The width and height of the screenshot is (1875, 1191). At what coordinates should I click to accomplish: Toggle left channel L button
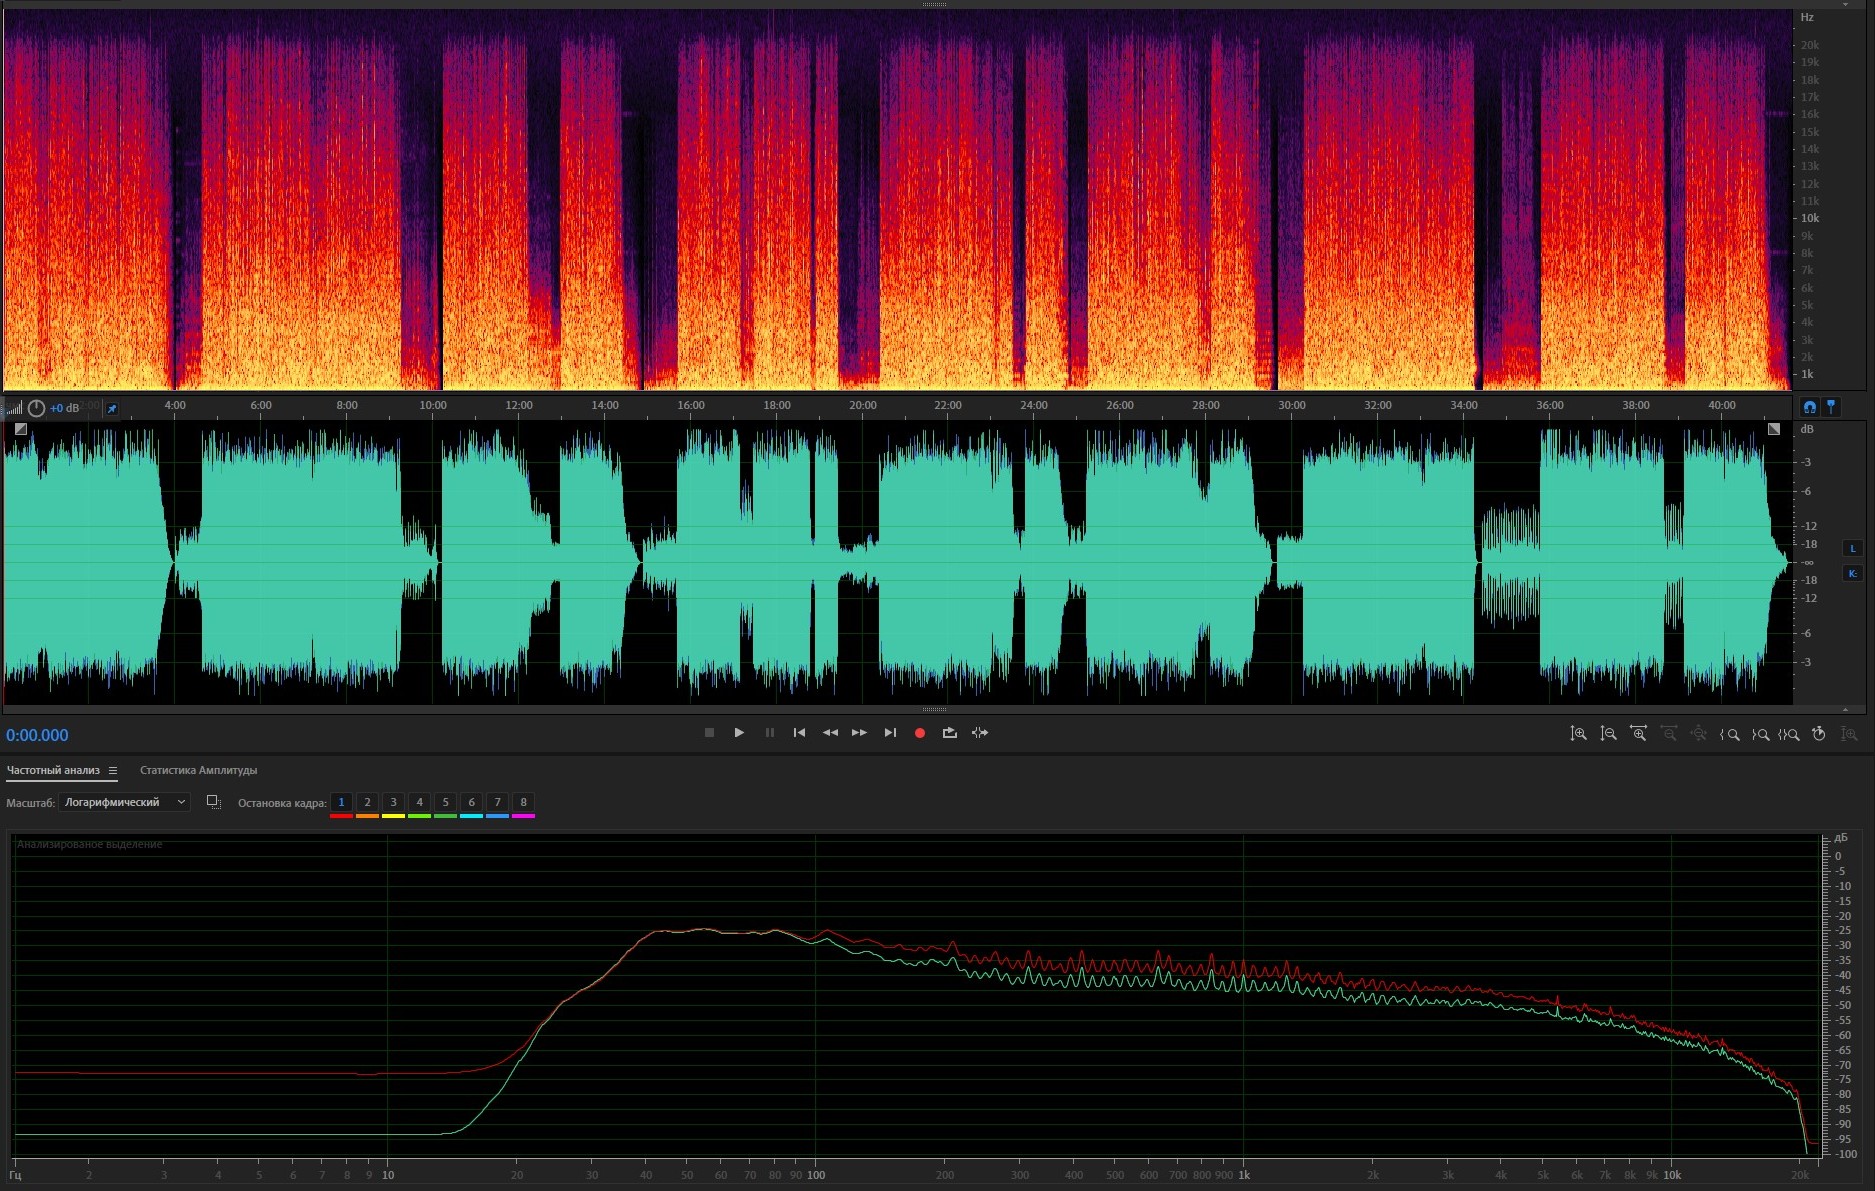coord(1852,548)
